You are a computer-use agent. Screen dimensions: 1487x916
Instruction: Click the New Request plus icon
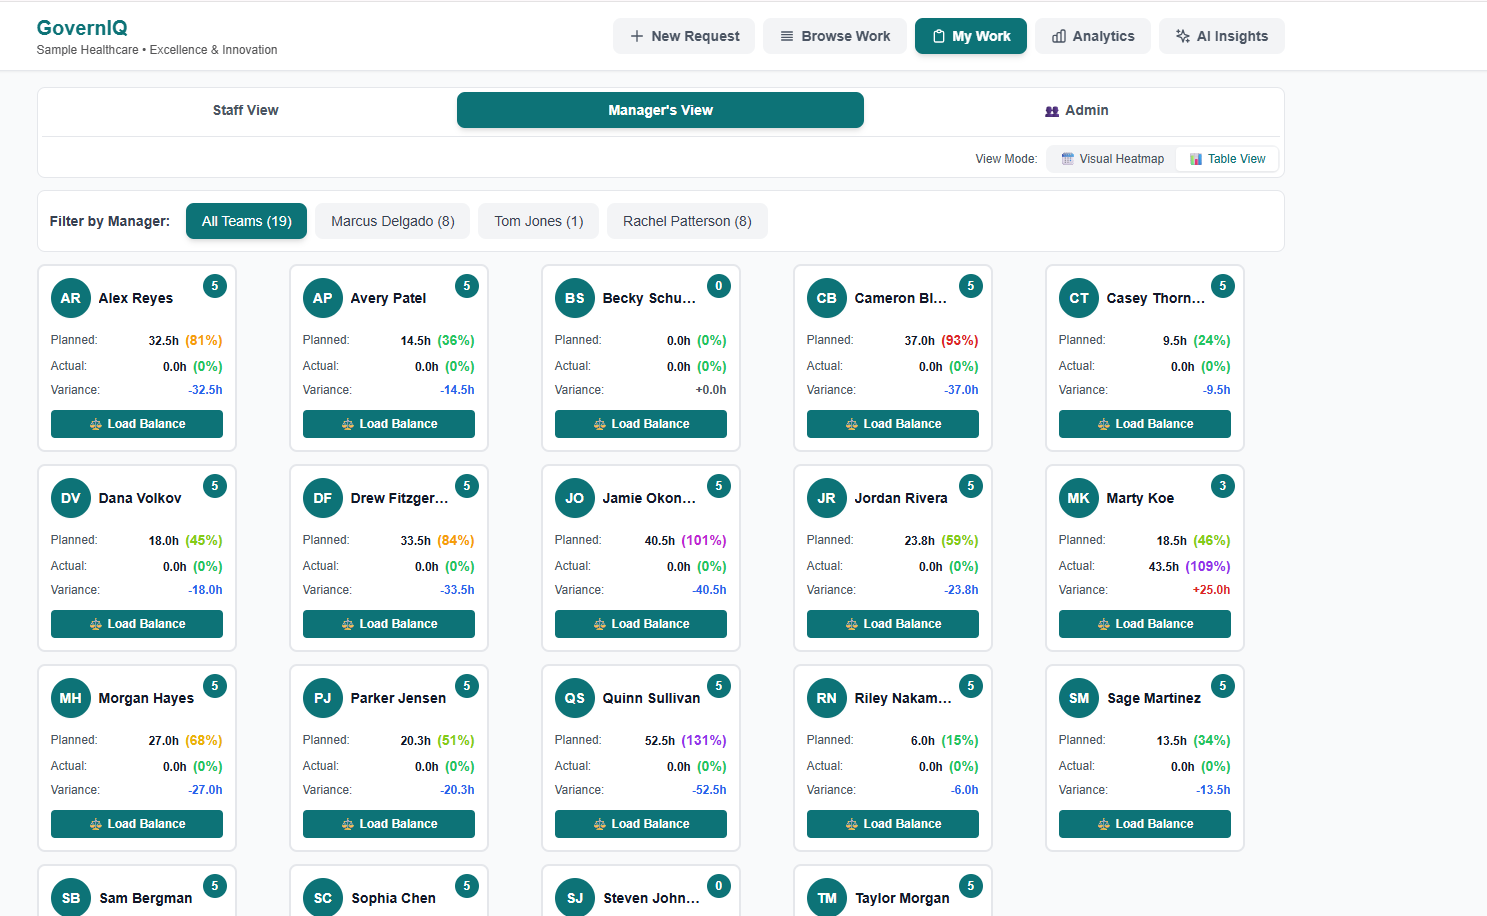coord(636,36)
